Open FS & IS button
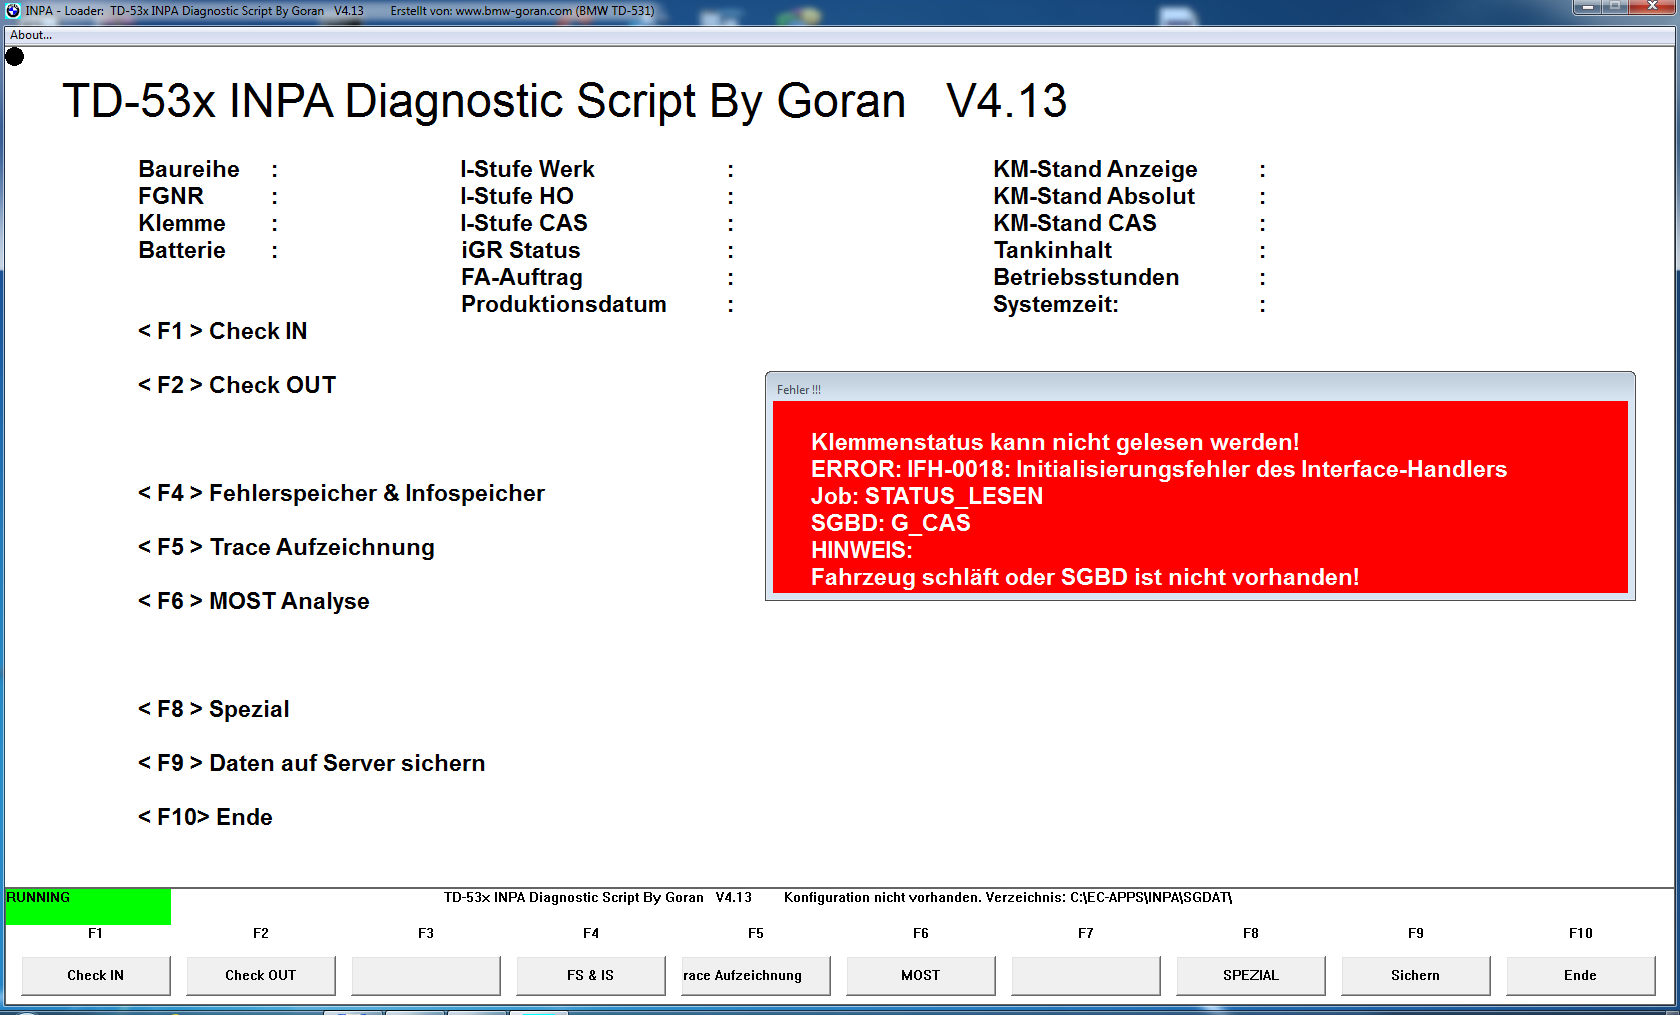 click(x=591, y=975)
